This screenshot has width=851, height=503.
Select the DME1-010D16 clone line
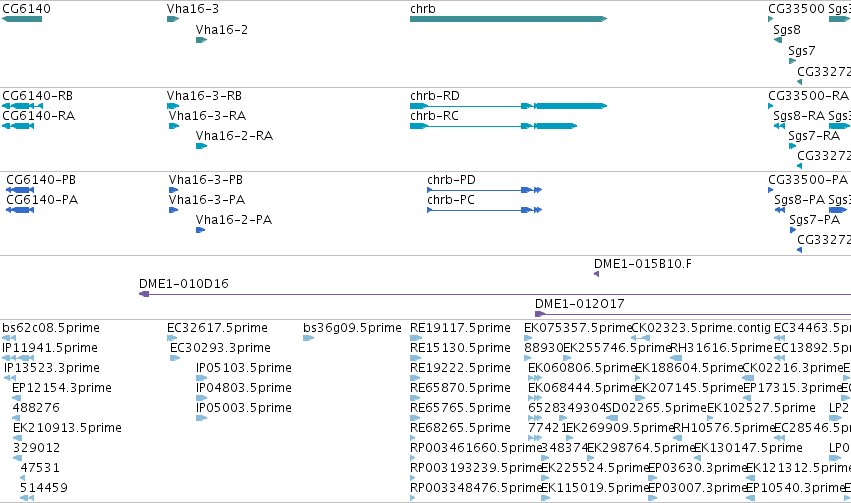pos(495,294)
